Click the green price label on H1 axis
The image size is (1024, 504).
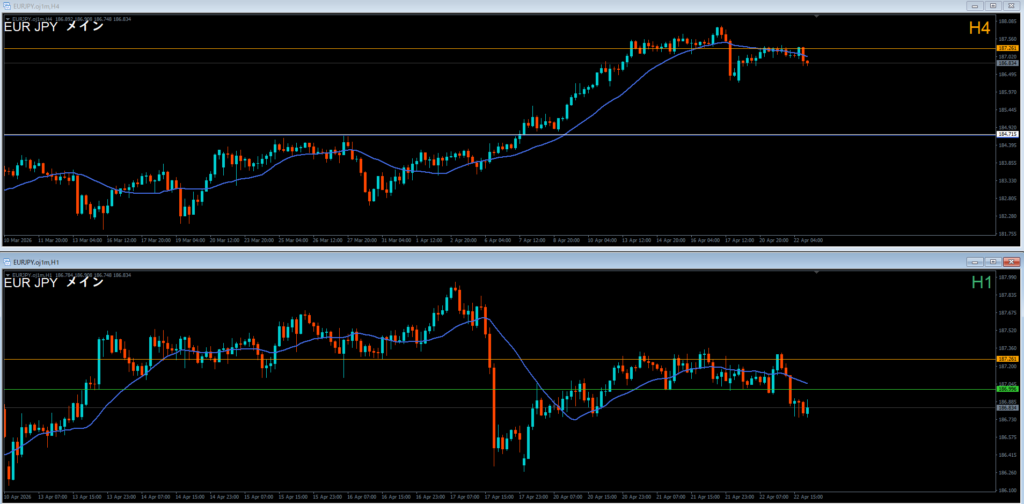tap(1007, 389)
